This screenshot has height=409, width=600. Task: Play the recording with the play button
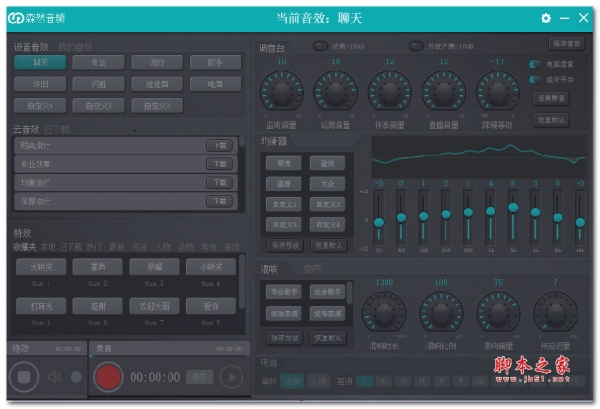click(x=232, y=377)
